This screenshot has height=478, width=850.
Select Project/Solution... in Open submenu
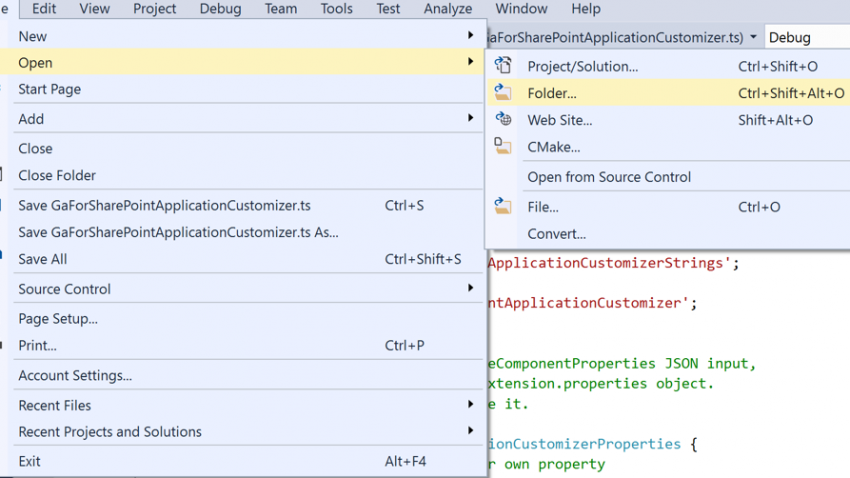pos(668,66)
